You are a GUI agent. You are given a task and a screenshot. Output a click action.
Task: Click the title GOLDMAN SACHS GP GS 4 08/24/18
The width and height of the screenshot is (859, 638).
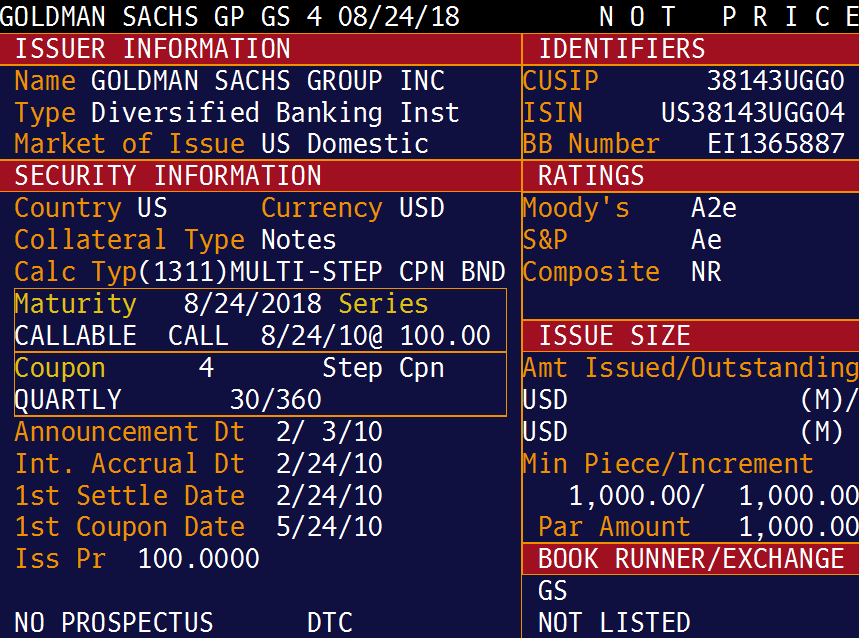[x=230, y=16]
